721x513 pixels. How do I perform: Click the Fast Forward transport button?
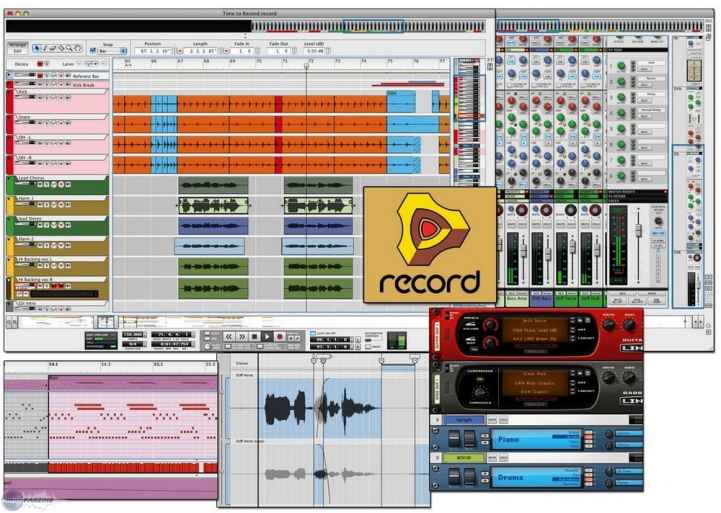click(242, 337)
